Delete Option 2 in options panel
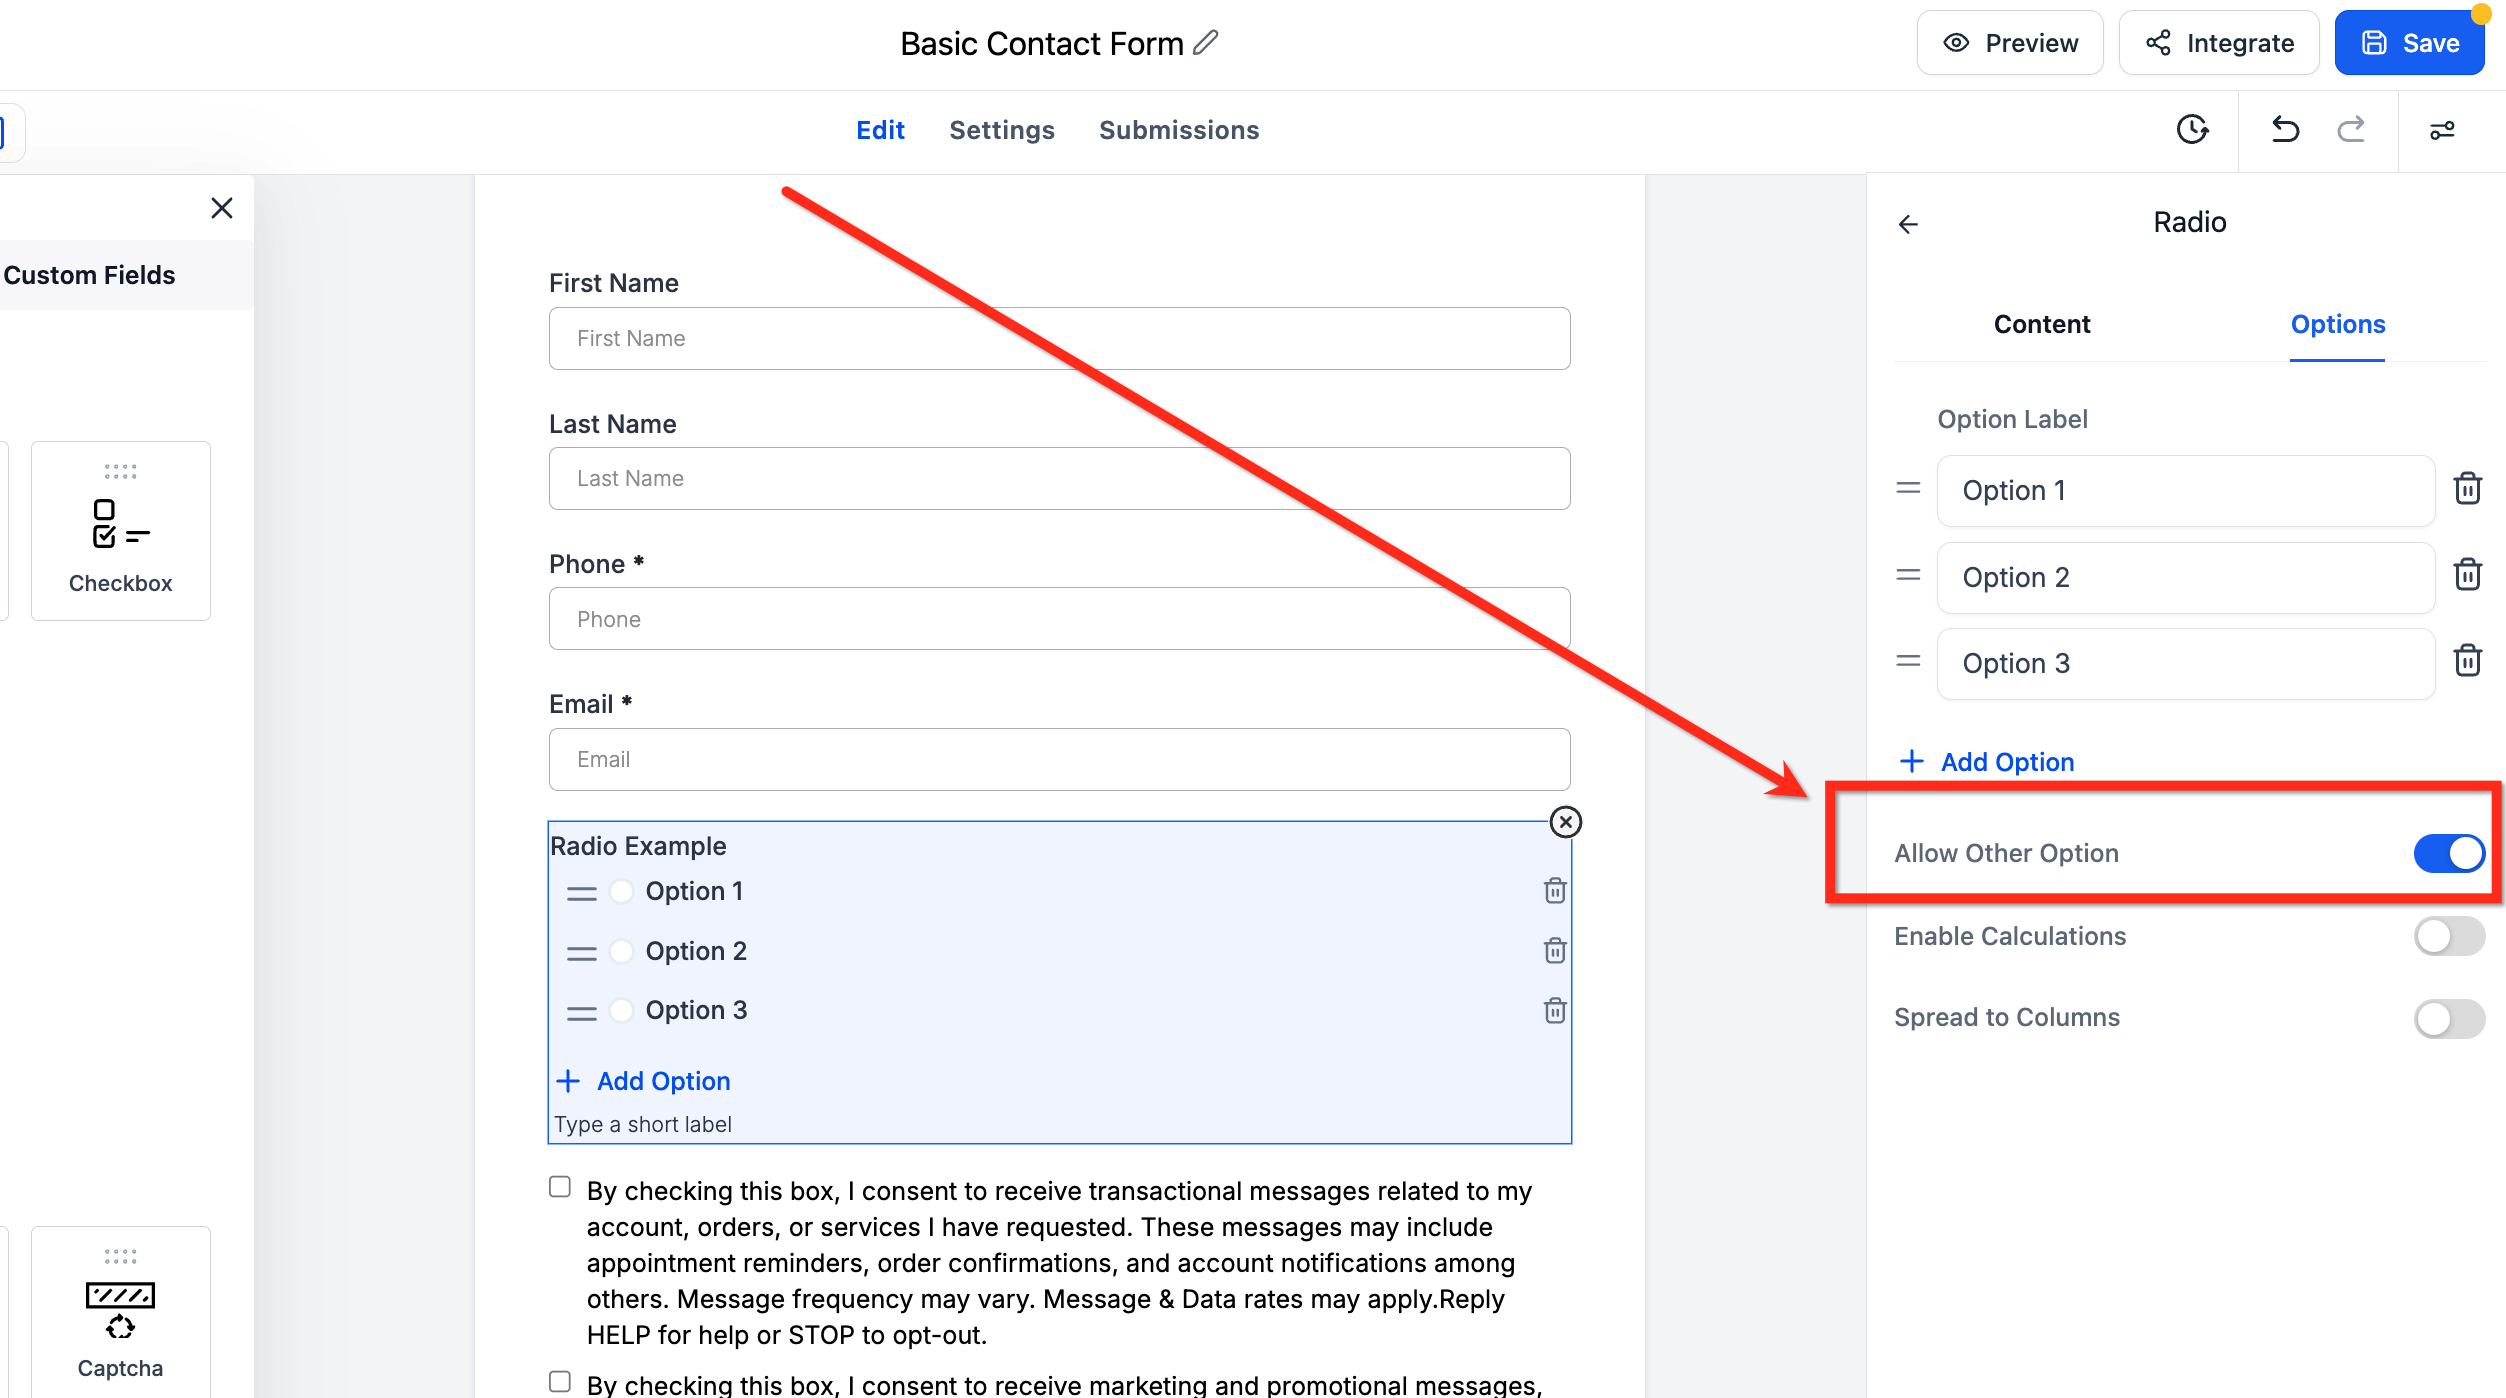2506x1398 pixels. [x=2468, y=574]
